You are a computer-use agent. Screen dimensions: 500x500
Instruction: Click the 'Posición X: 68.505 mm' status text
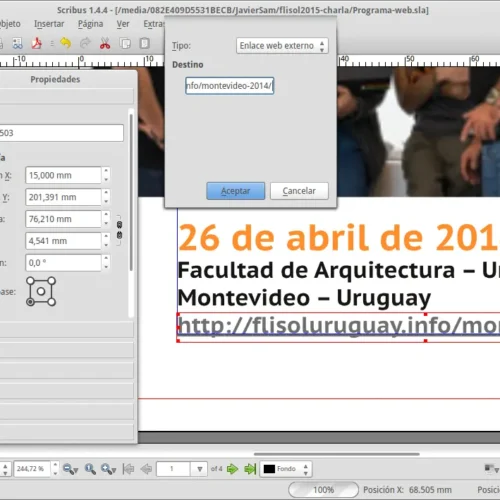[407, 490]
